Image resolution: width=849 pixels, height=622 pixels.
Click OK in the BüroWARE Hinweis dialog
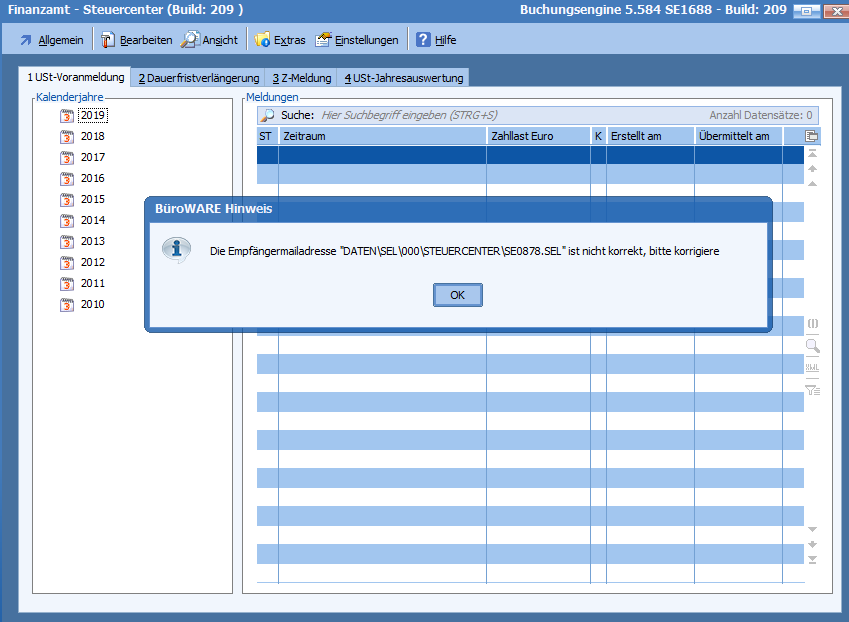[457, 295]
